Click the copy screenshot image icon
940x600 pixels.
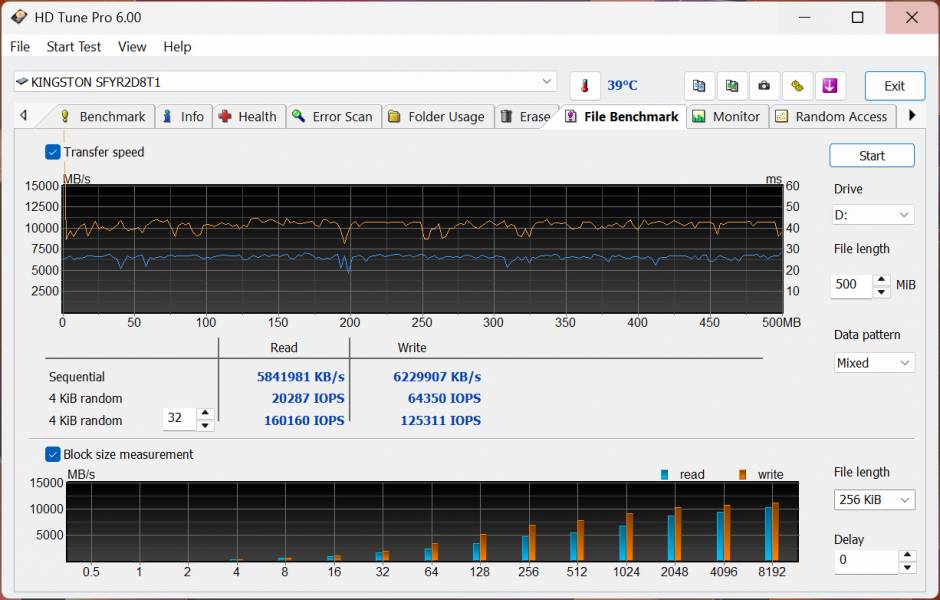click(x=731, y=86)
